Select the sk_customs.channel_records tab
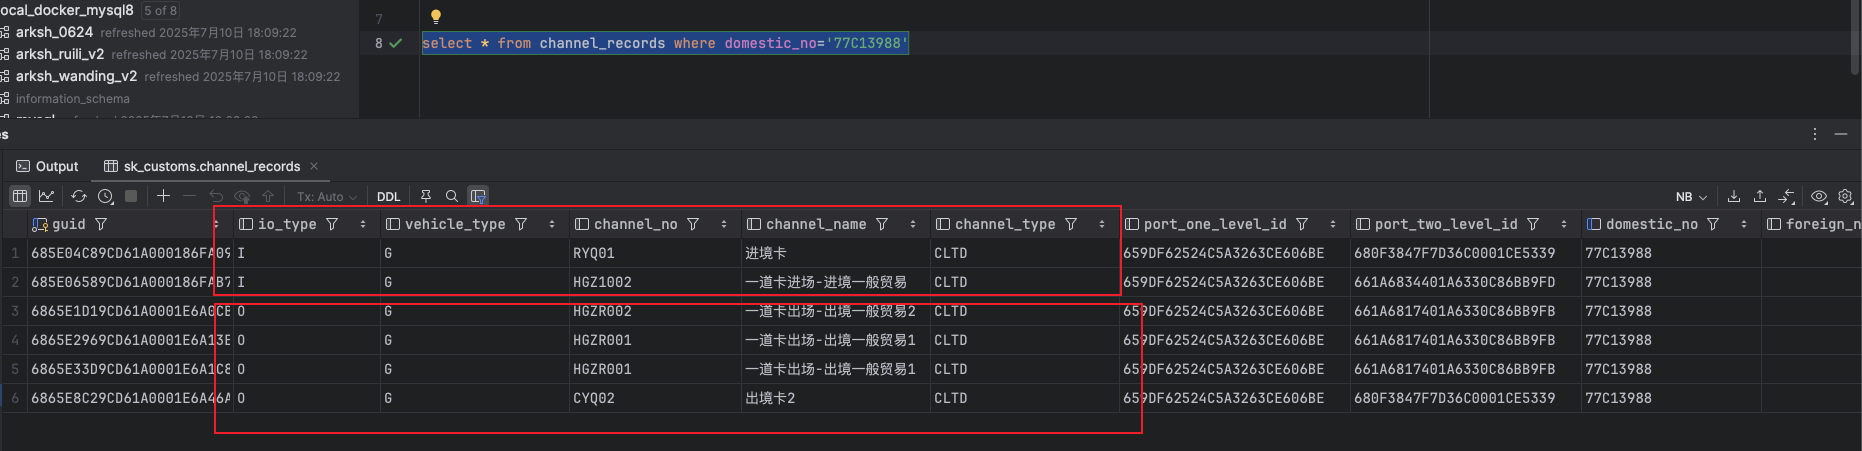The width and height of the screenshot is (1862, 451). click(211, 166)
